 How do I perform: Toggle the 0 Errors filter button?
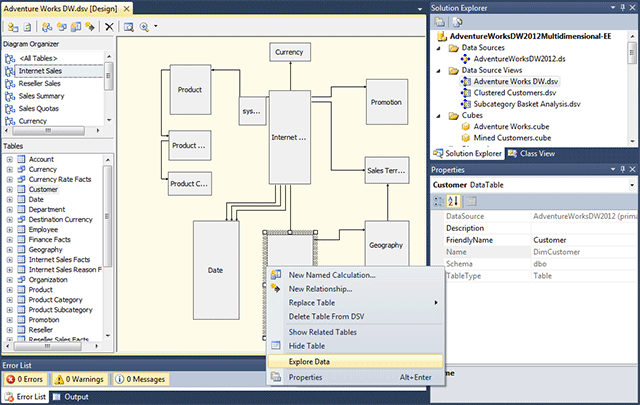point(27,380)
